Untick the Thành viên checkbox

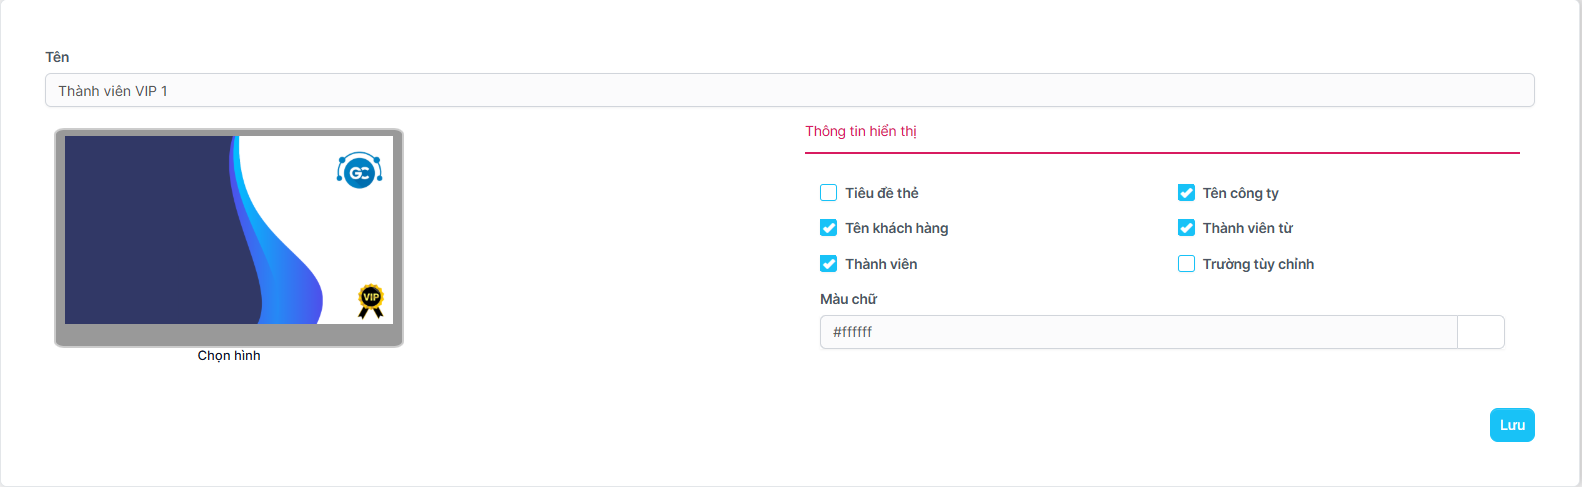pos(828,264)
